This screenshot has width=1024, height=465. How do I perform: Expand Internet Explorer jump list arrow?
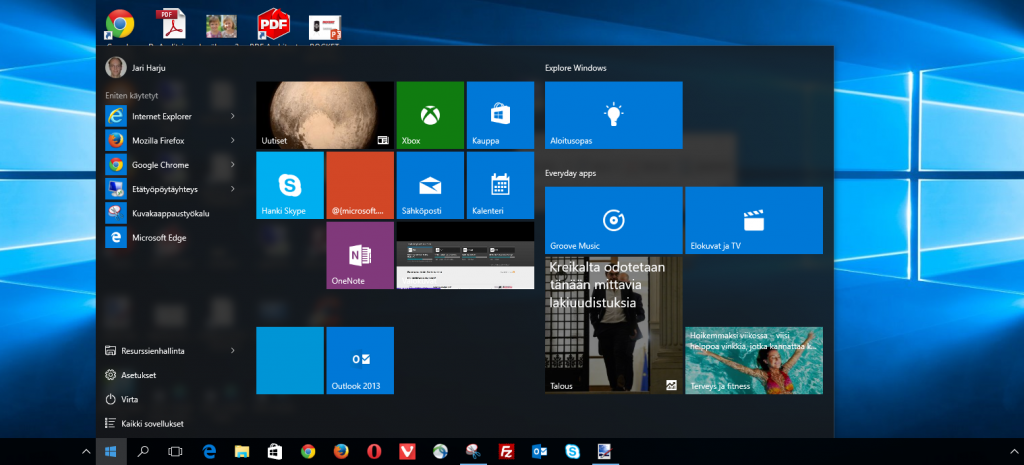point(232,116)
